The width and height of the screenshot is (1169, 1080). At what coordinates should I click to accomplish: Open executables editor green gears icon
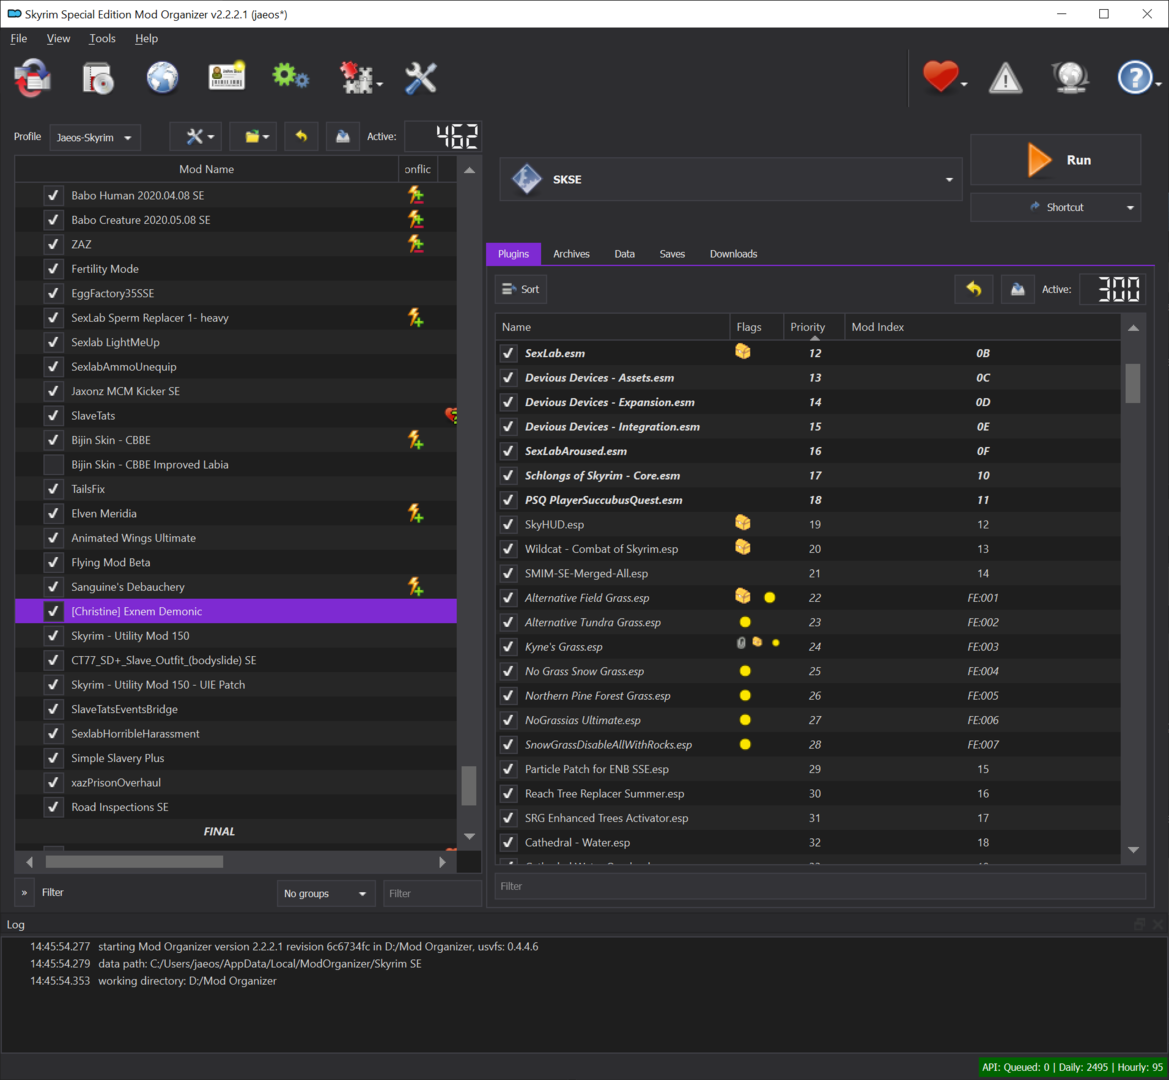[x=290, y=77]
